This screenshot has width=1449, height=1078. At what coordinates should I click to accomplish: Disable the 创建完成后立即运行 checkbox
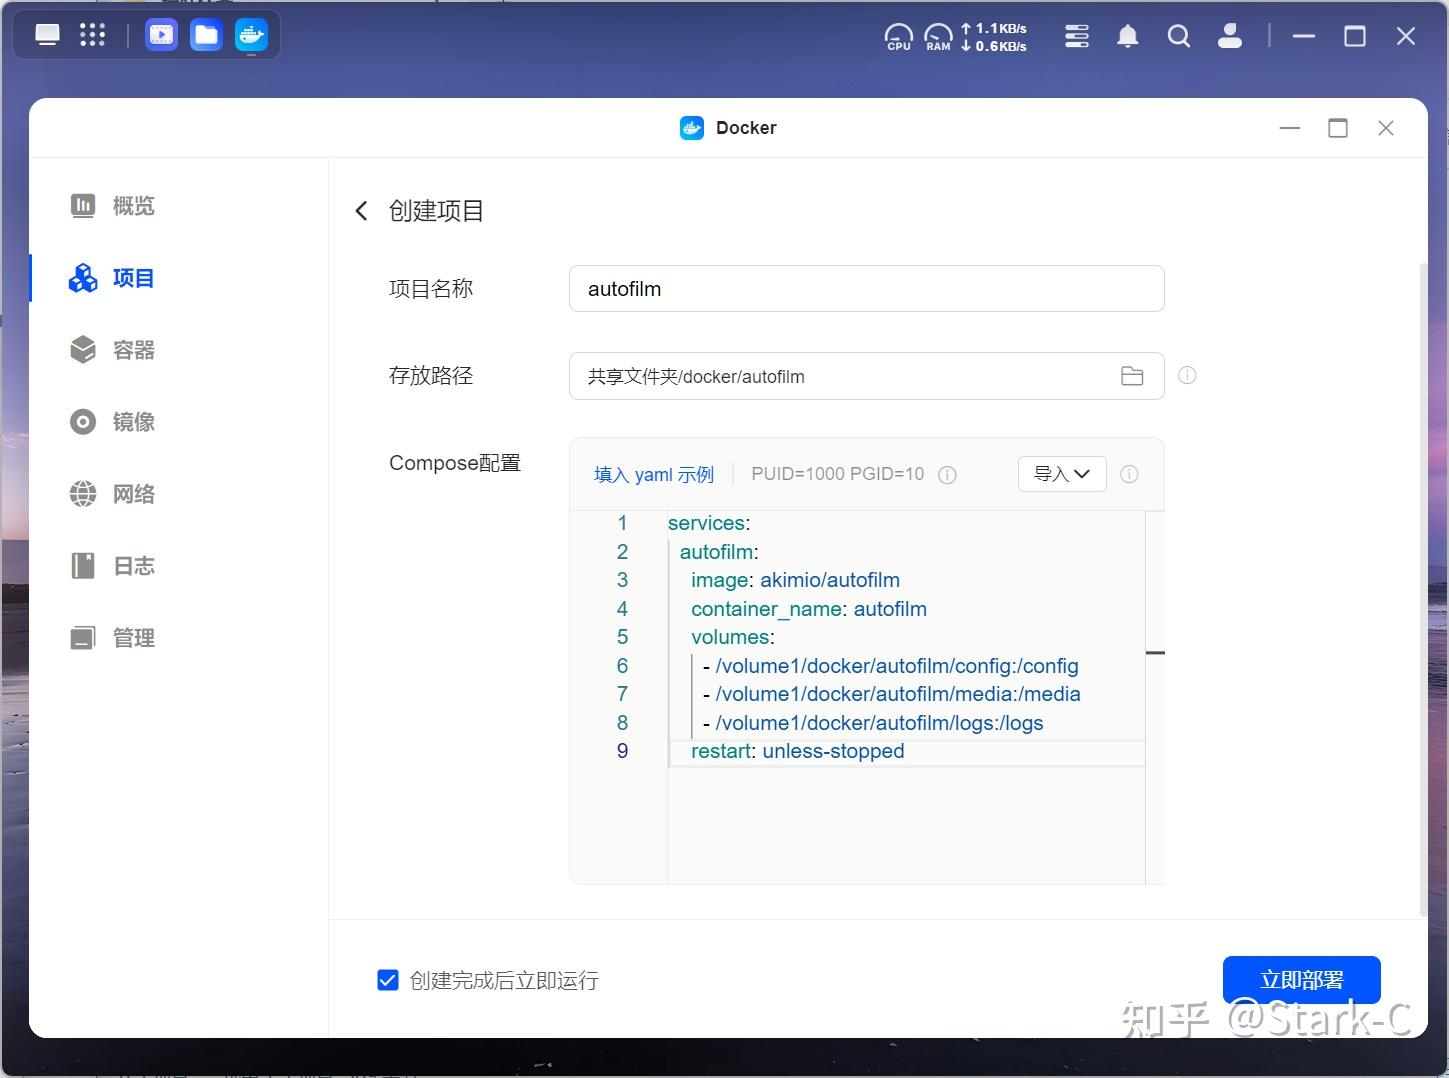[387, 980]
